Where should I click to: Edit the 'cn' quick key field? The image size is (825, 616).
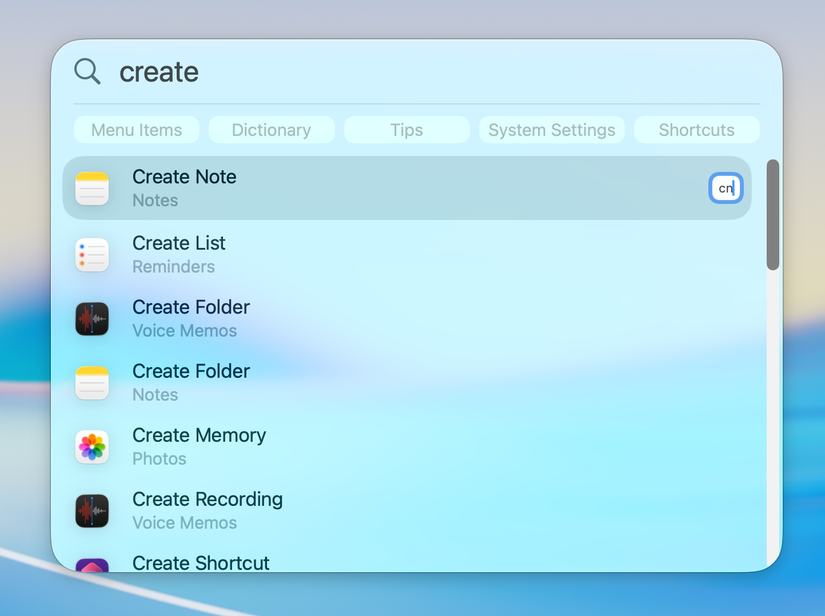point(726,188)
